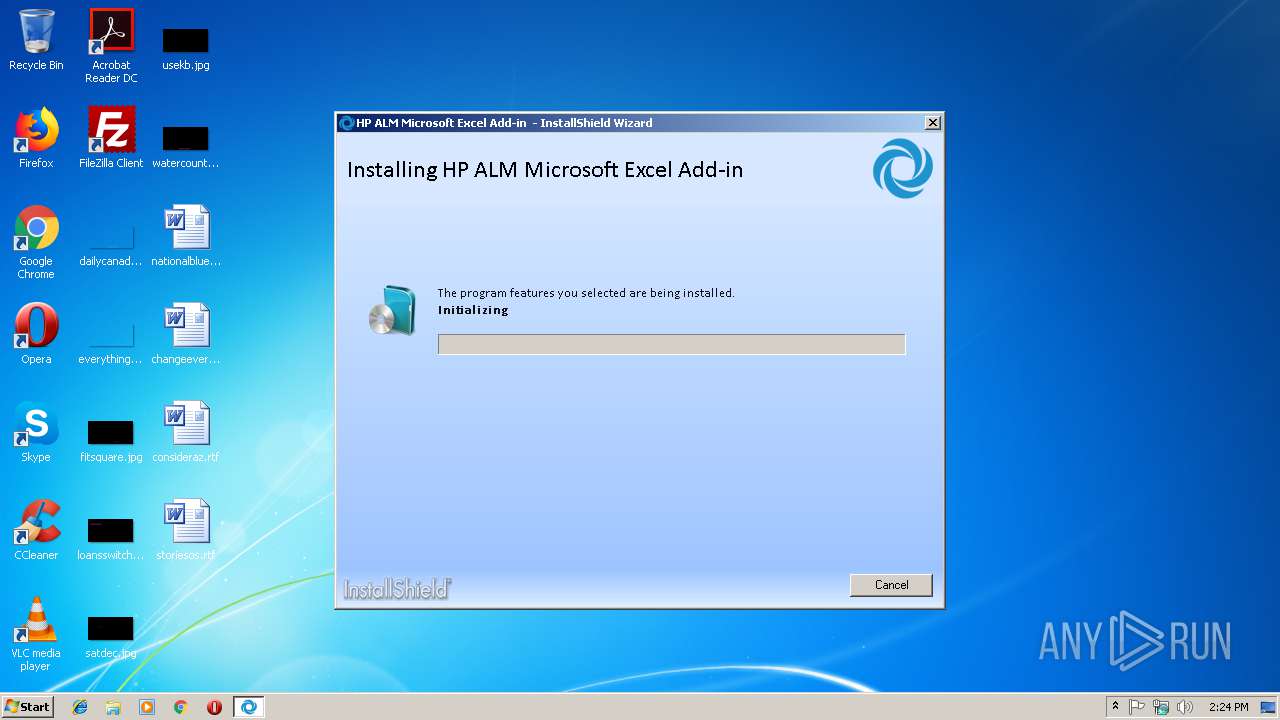Viewport: 1280px width, 720px height.
Task: Launch Acrobat Reader DC shortcut
Action: 111,46
